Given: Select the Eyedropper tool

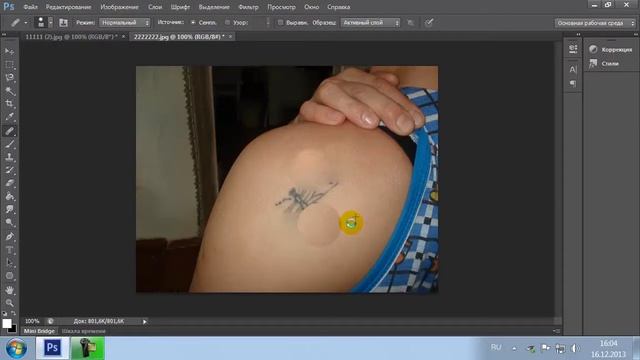Looking at the screenshot, I should pos(9,117).
